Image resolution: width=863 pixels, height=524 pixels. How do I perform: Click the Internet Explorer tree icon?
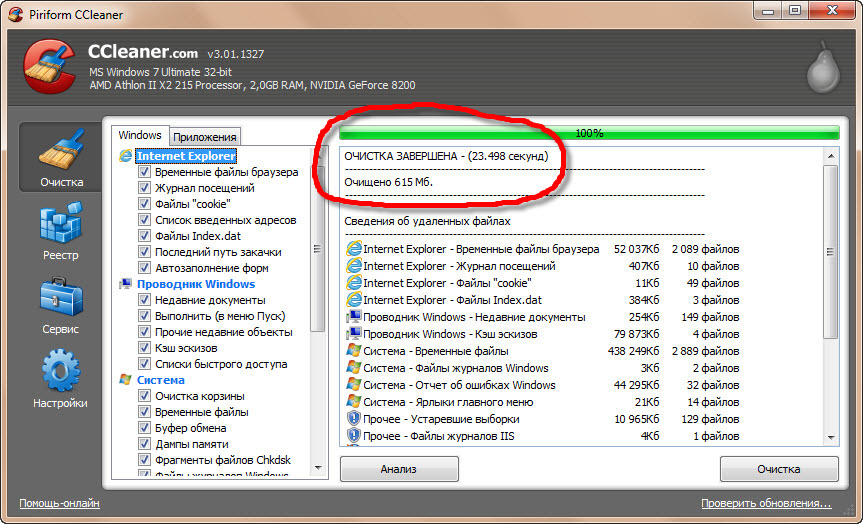pyautogui.click(x=125, y=156)
